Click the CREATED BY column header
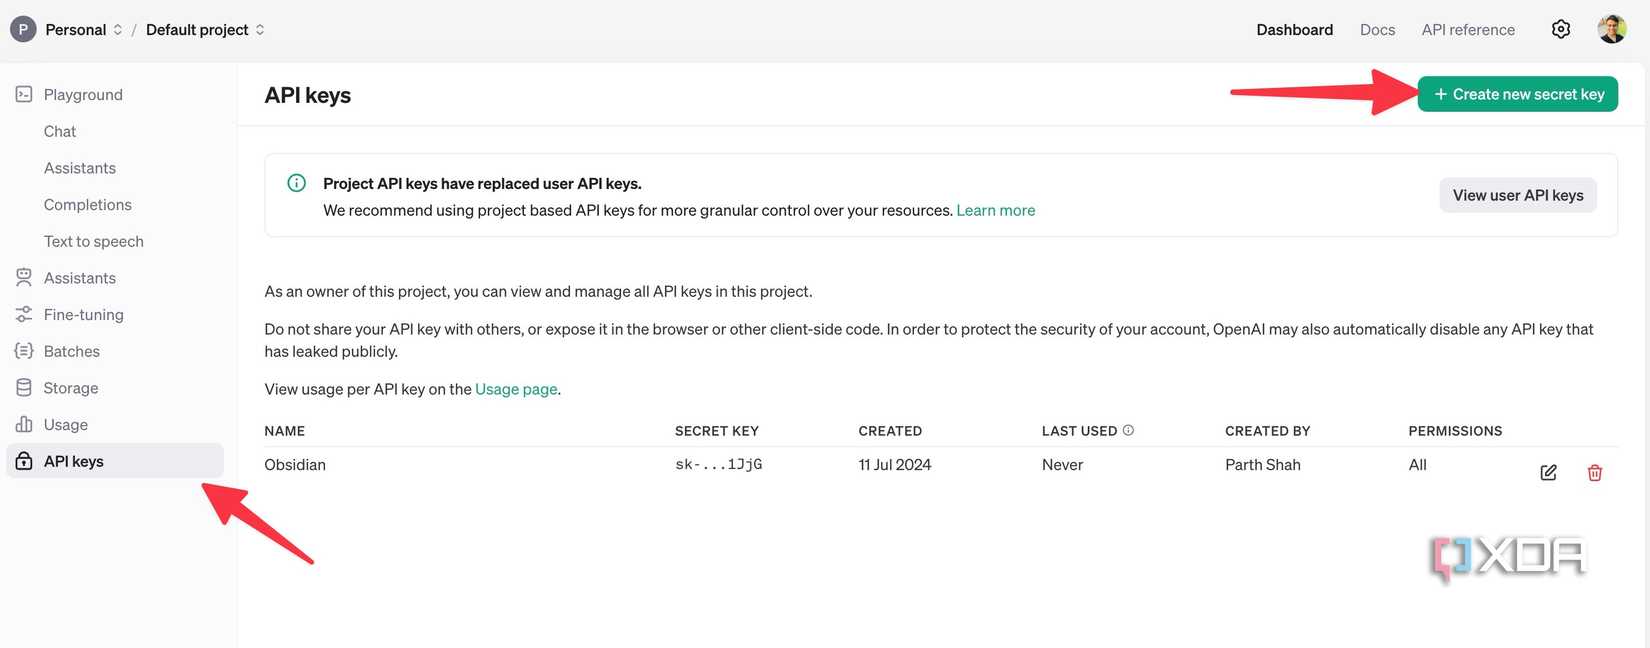1650x648 pixels. 1267,431
